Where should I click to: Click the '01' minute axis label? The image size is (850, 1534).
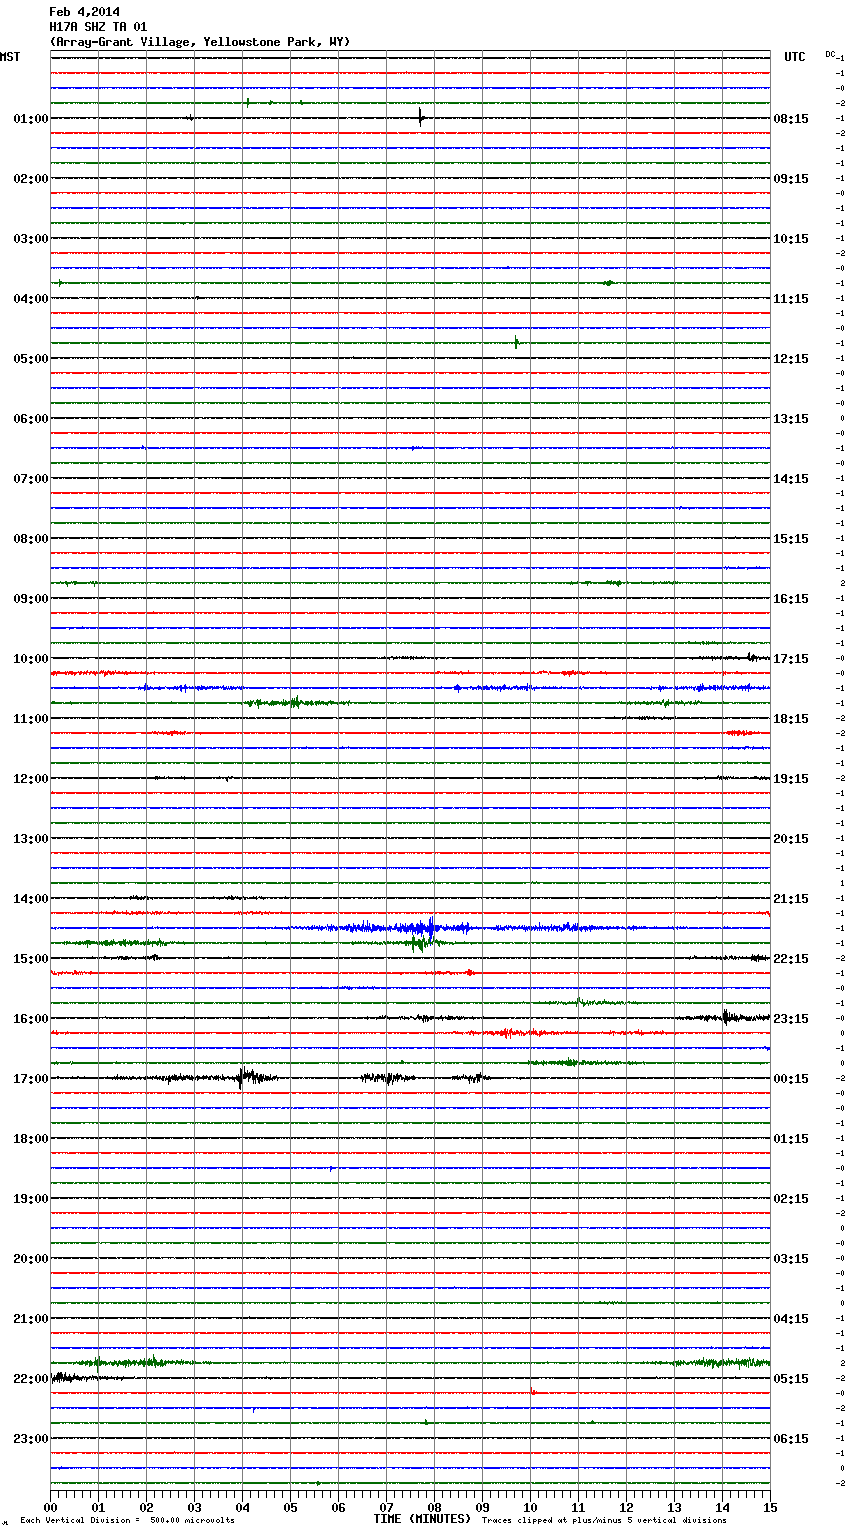[x=98, y=1507]
